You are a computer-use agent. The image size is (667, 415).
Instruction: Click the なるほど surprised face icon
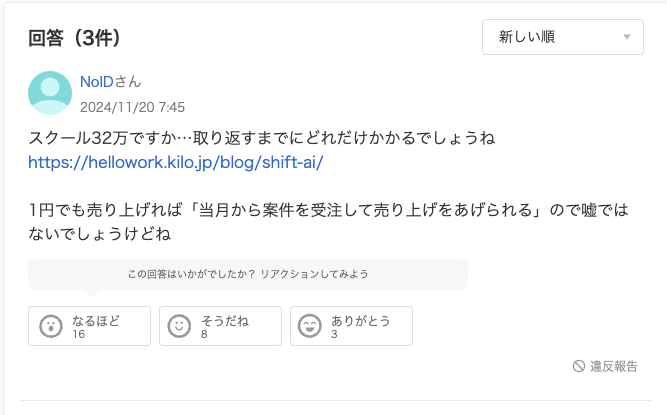49,326
